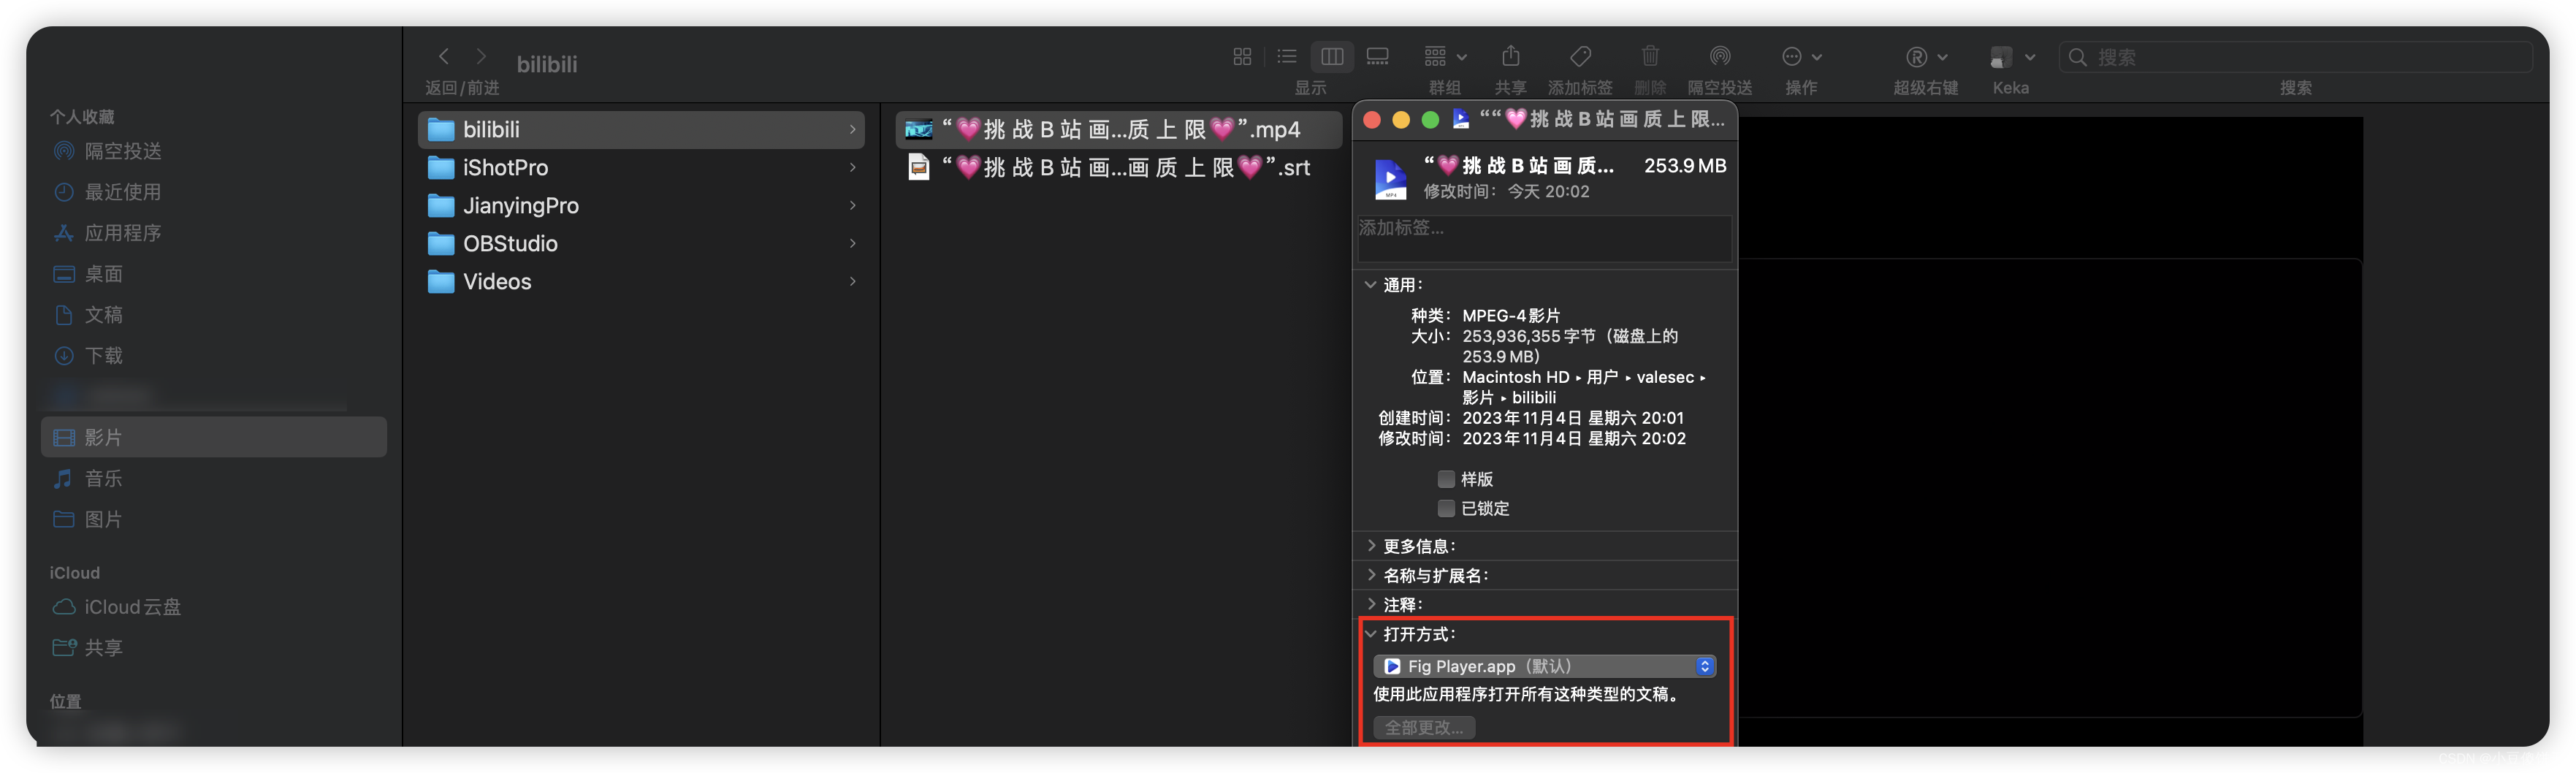This screenshot has width=2576, height=773.
Task: Open Music in the sidebar
Action: tap(213, 478)
